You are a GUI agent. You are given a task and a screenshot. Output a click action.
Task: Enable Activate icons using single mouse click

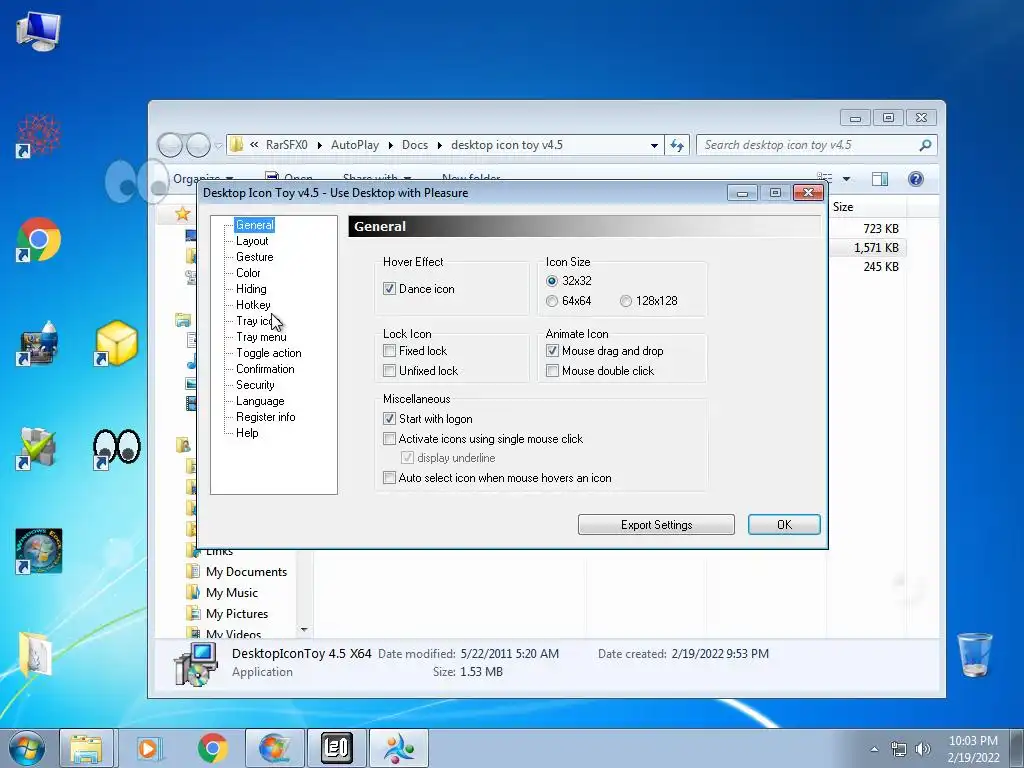pos(389,439)
